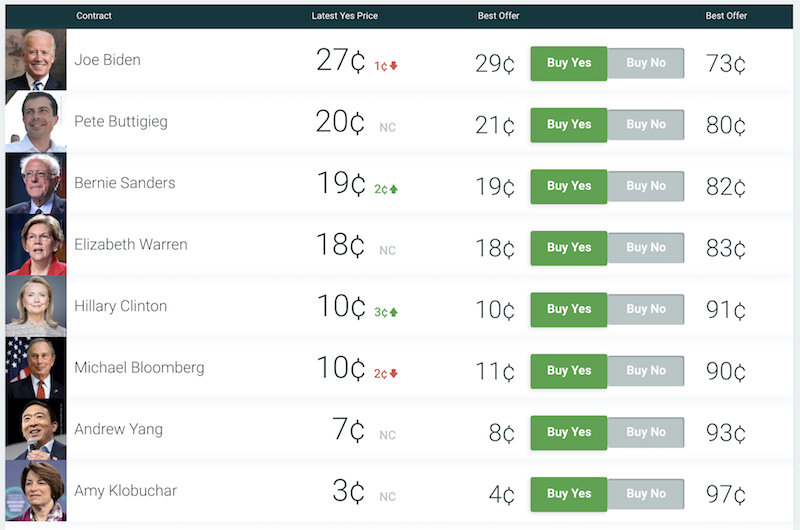The image size is (800, 530).
Task: Open the Elizabeth Warren contract name
Action: pyautogui.click(x=131, y=244)
